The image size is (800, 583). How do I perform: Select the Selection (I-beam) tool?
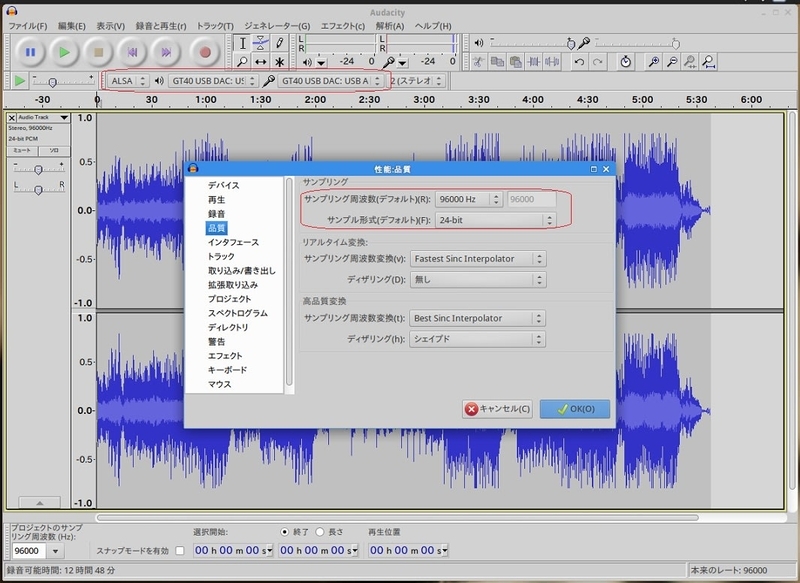click(x=243, y=43)
